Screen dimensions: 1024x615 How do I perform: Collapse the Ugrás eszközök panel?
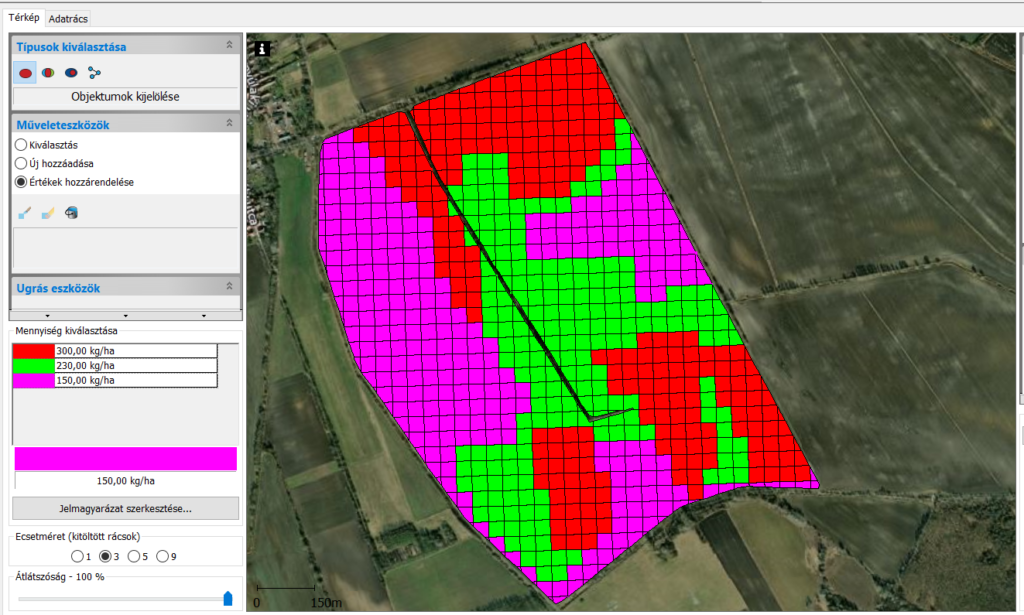tap(229, 288)
